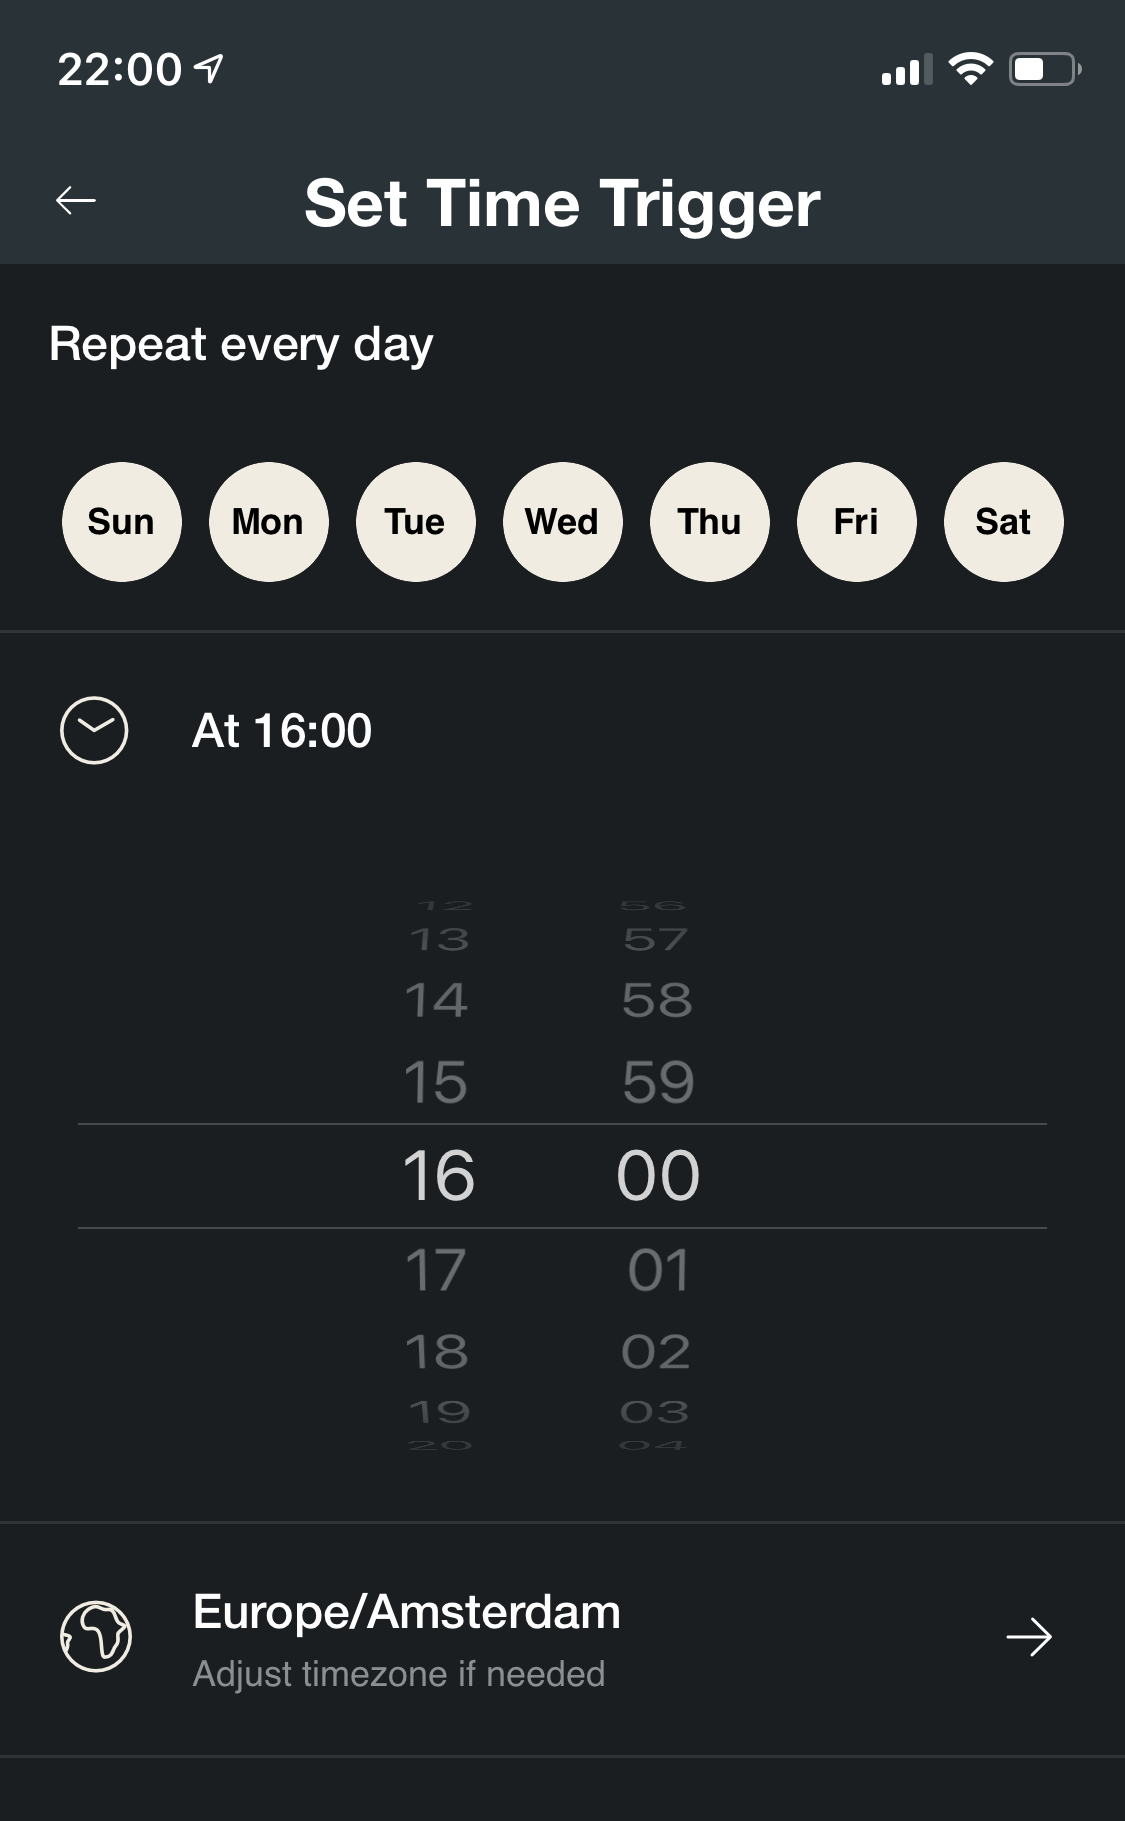Toggle Wed in the repeat days
Image resolution: width=1125 pixels, height=1821 pixels.
pos(563,522)
